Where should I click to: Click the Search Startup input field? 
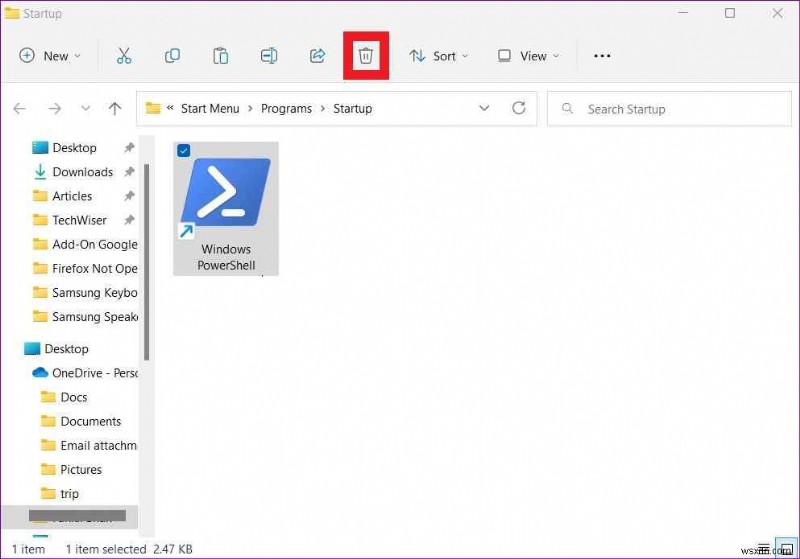point(669,109)
